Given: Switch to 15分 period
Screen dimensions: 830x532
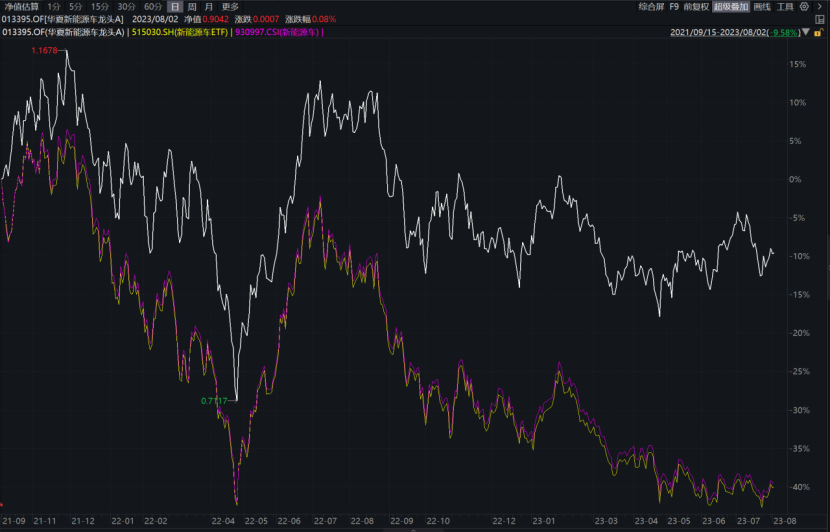Looking at the screenshot, I should pos(100,6).
